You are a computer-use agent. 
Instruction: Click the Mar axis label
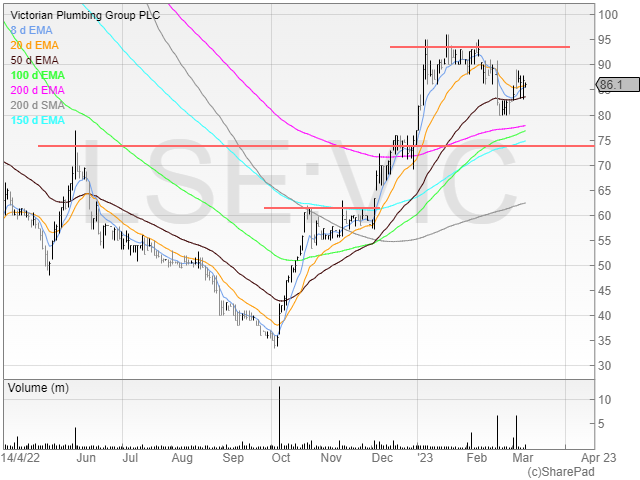pyautogui.click(x=523, y=458)
